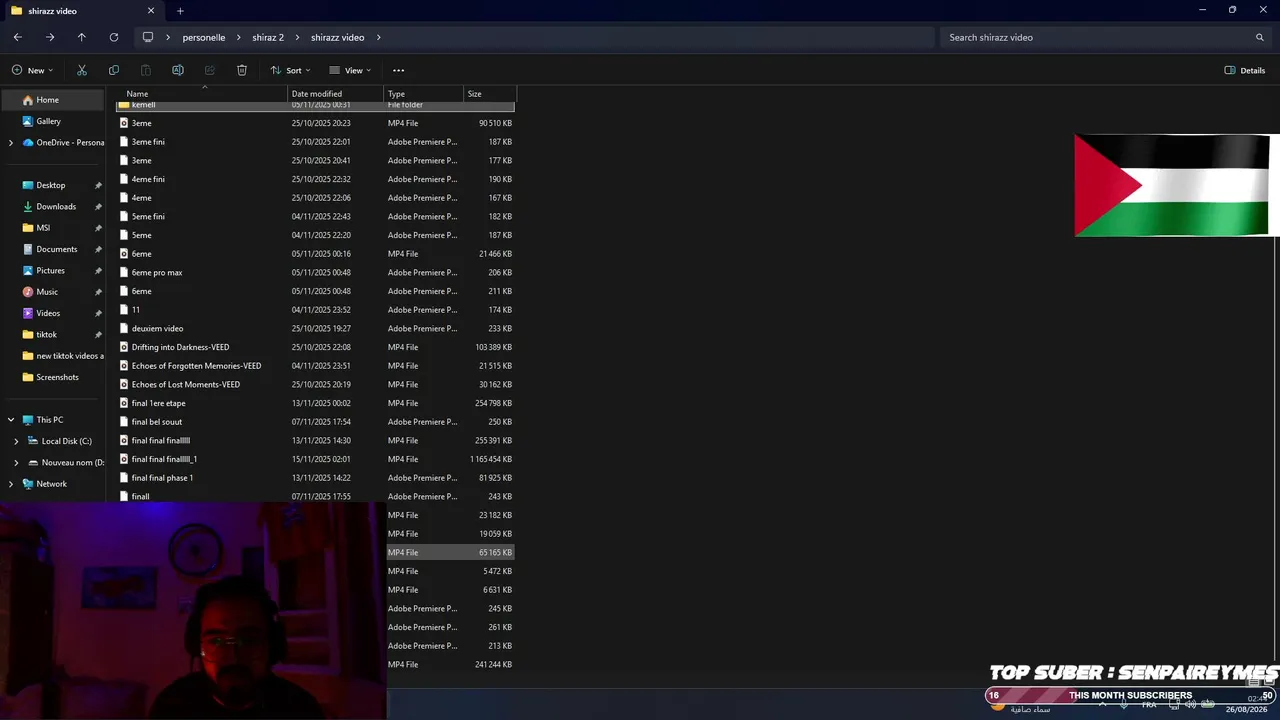Open the View dropdown
Screen dimensions: 1280x720
(x=350, y=70)
